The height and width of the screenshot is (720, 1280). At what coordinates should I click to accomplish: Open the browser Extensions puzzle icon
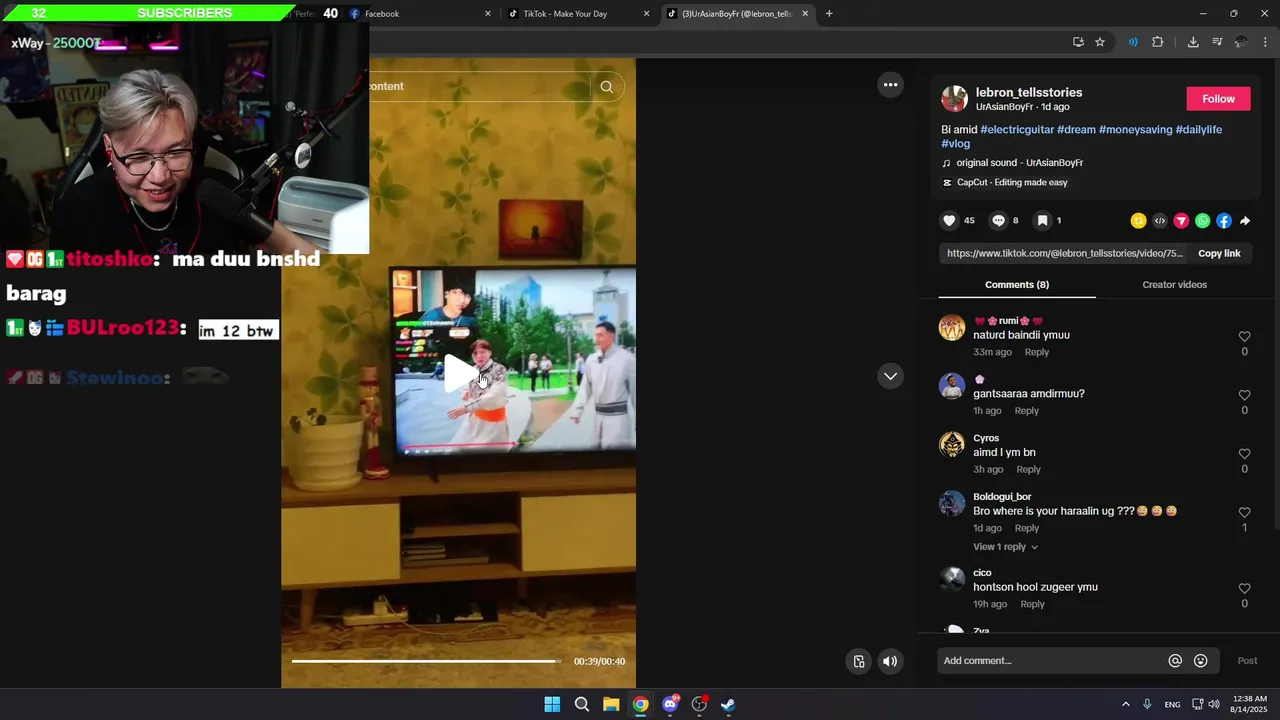(1158, 42)
